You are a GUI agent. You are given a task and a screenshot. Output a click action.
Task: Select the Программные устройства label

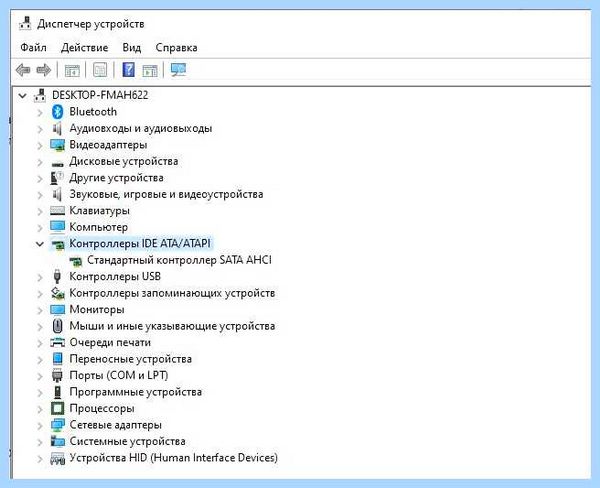(x=135, y=392)
